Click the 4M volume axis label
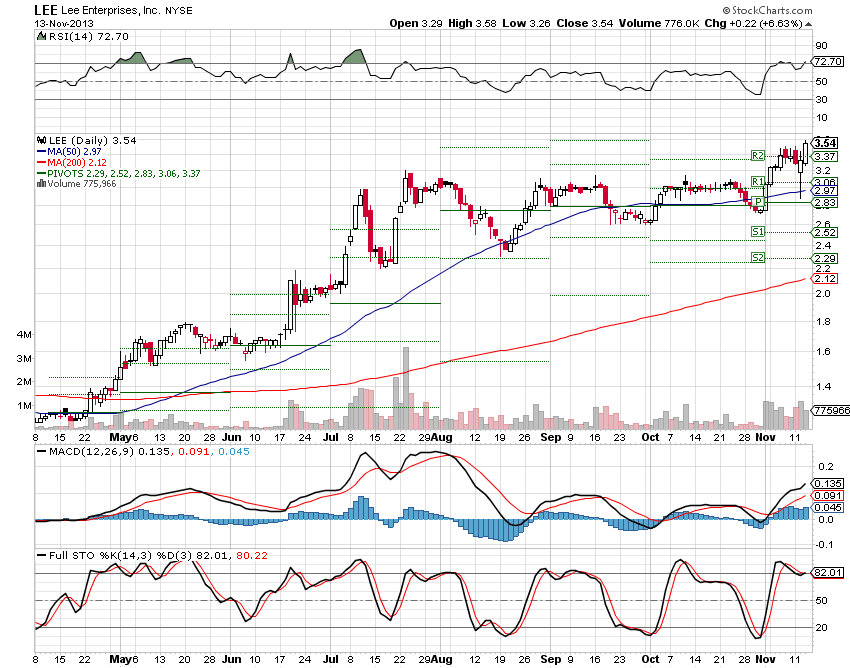This screenshot has width=850, height=668. pos(24,335)
